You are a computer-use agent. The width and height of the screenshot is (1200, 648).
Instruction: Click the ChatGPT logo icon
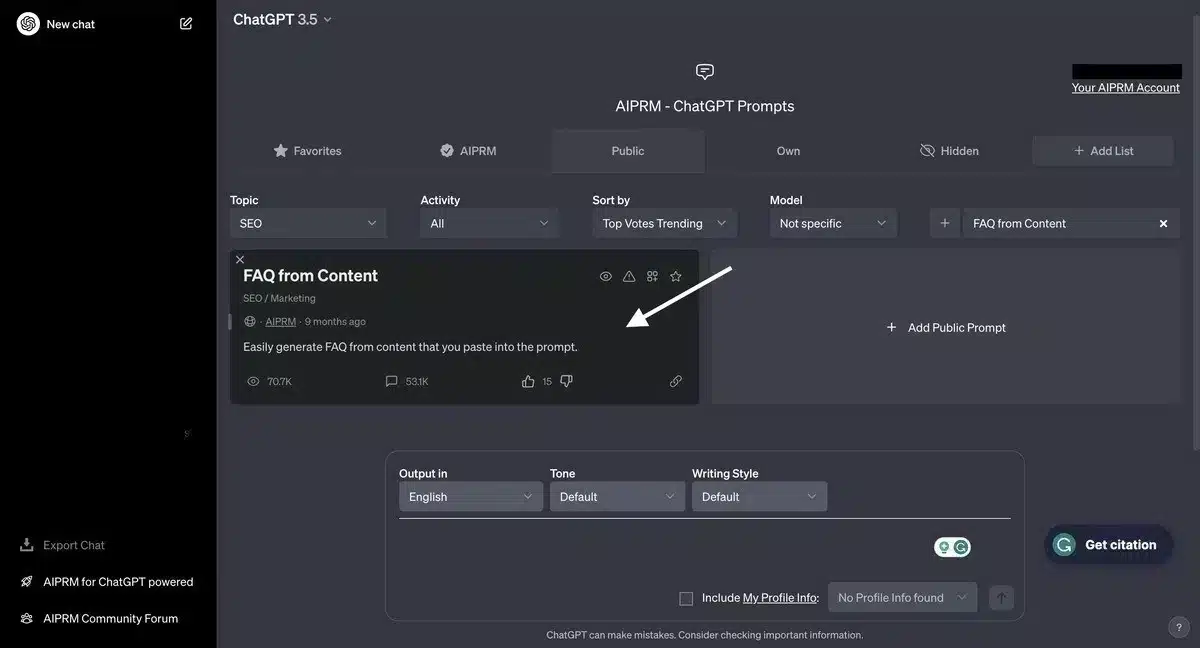click(28, 24)
